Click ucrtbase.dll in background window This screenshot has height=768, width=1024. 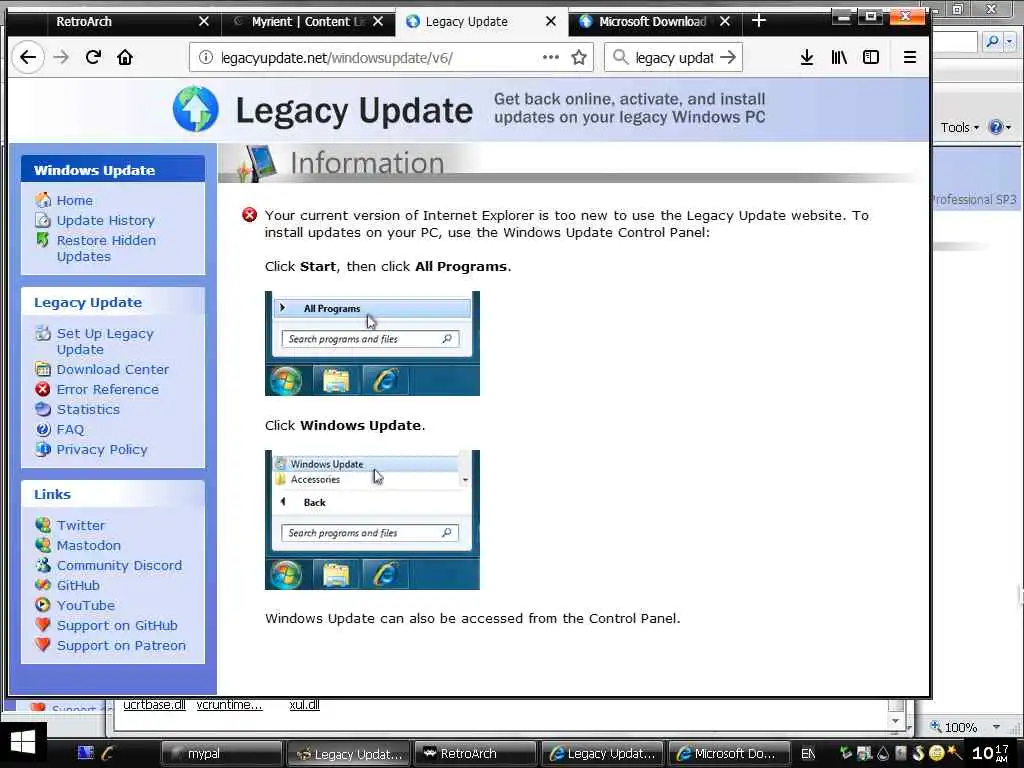pos(154,705)
